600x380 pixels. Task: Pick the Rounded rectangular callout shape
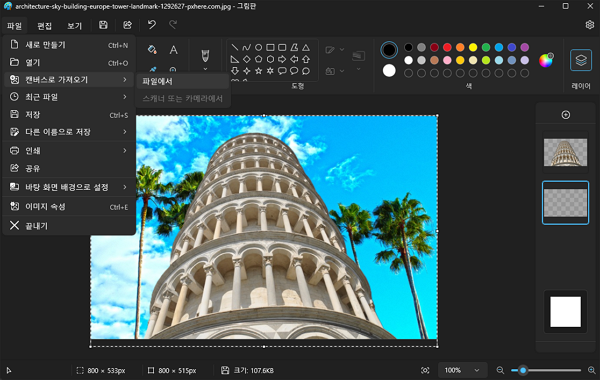(x=282, y=71)
